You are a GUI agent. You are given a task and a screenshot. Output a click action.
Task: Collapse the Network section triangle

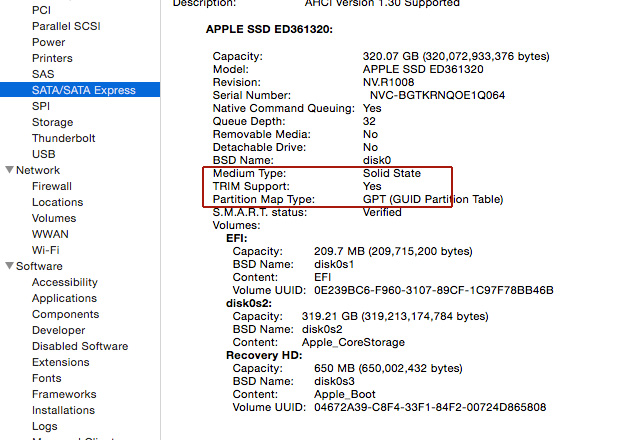pos(10,170)
